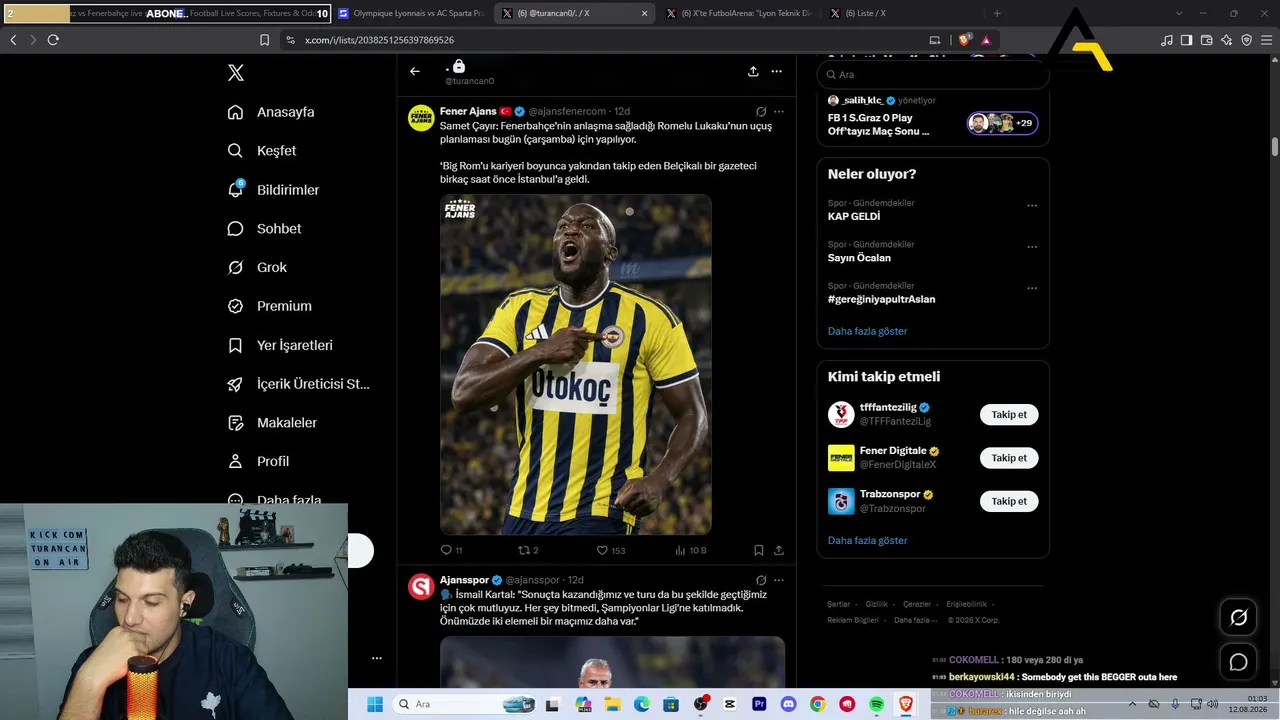Open the floating Grok button
1280x720 pixels.
1238,618
